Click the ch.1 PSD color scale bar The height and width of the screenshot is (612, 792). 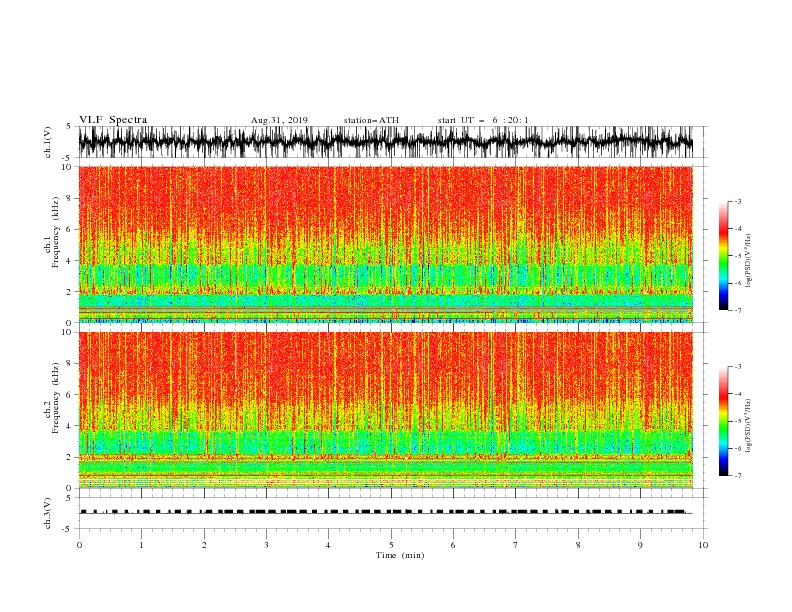(x=723, y=256)
